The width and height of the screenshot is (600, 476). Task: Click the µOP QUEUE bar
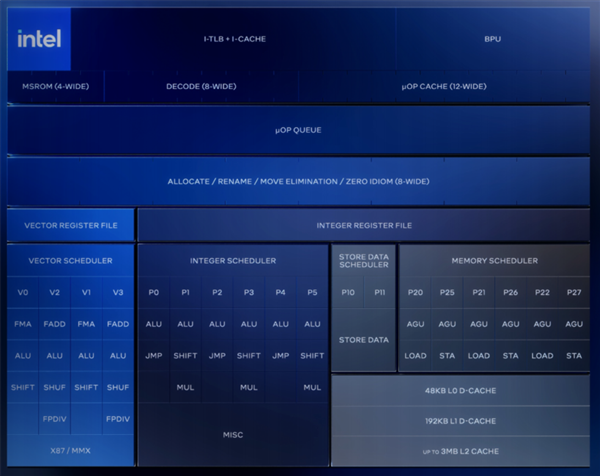coord(298,130)
